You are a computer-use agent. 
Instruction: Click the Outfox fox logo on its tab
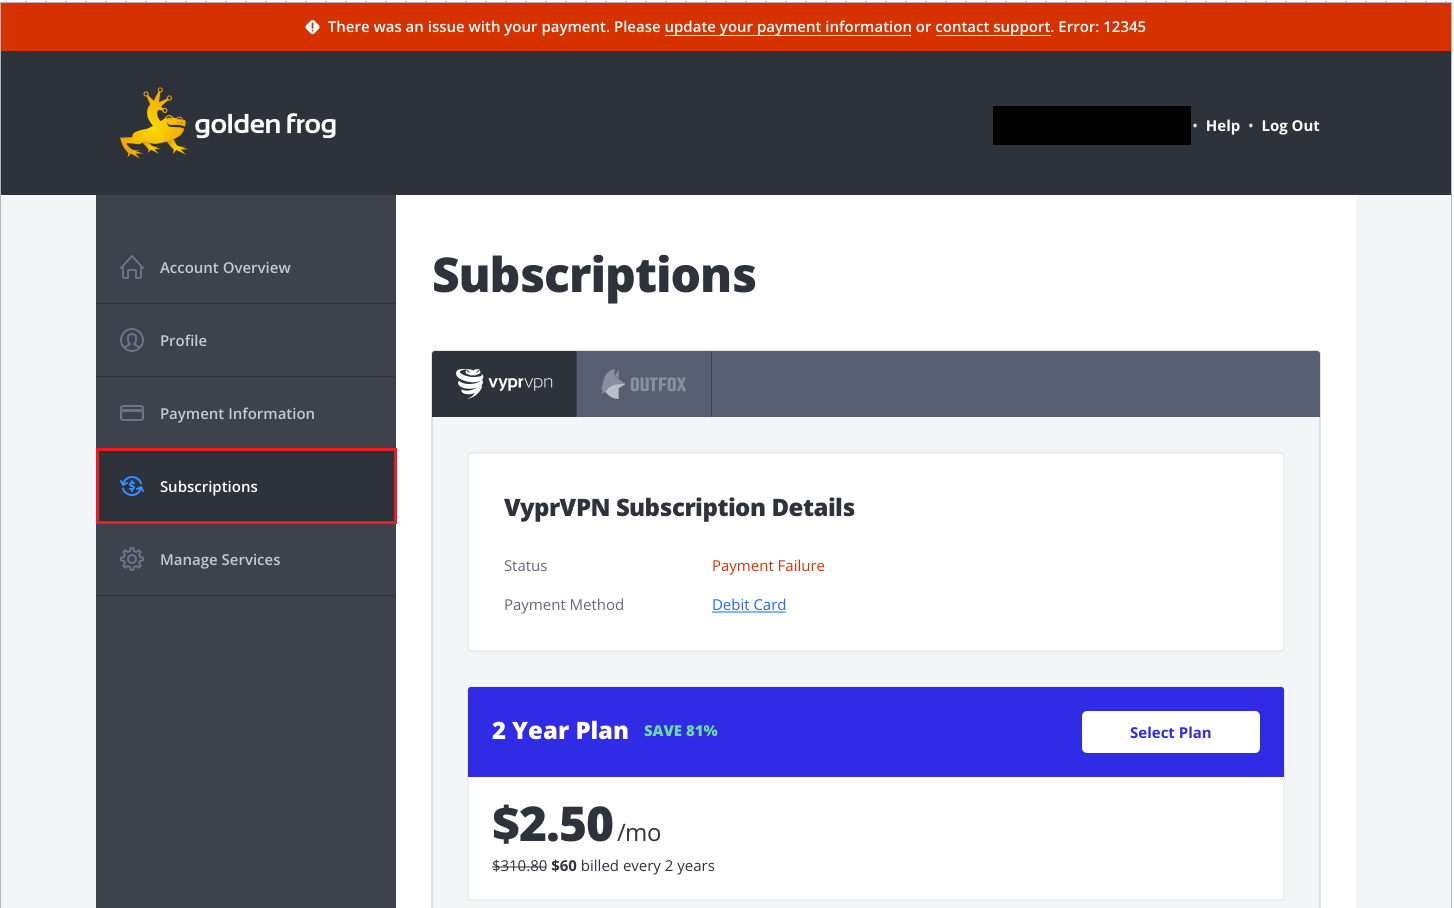(x=611, y=383)
